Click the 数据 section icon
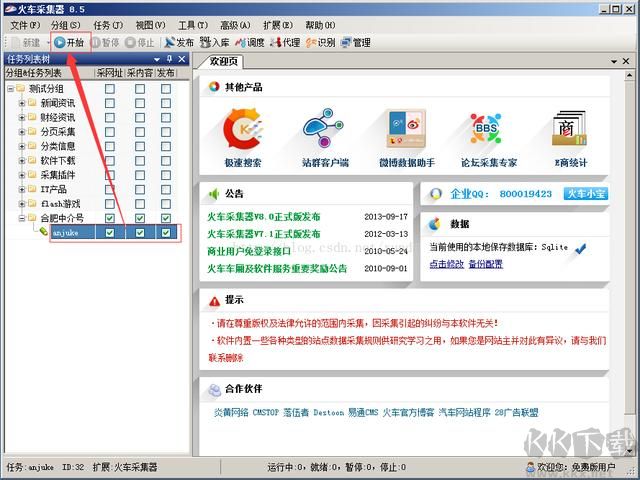This screenshot has width=640, height=480. 435,224
